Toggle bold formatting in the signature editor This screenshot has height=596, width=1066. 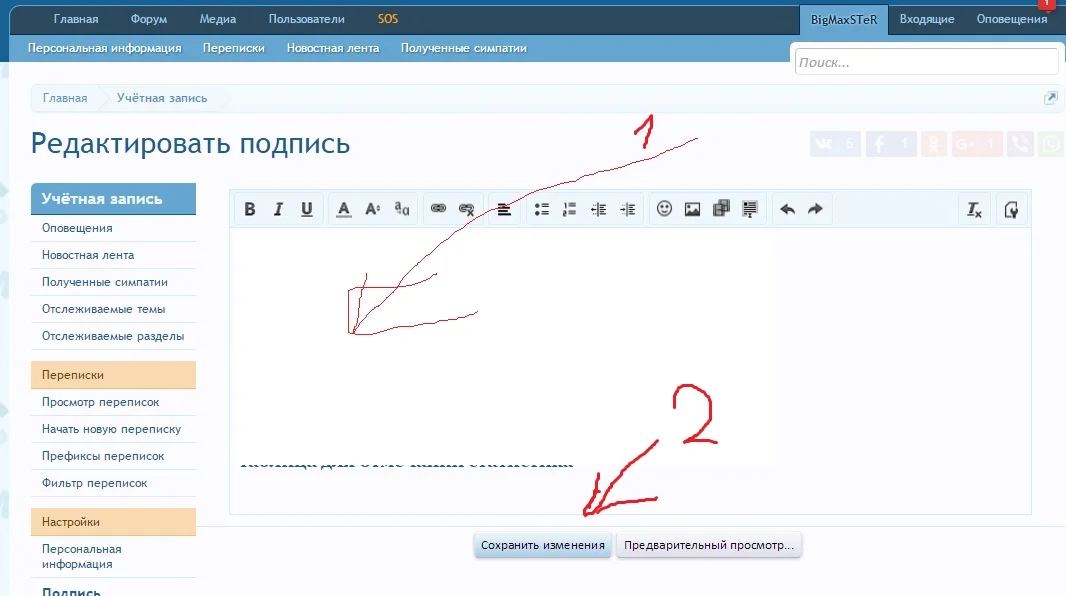coord(250,209)
